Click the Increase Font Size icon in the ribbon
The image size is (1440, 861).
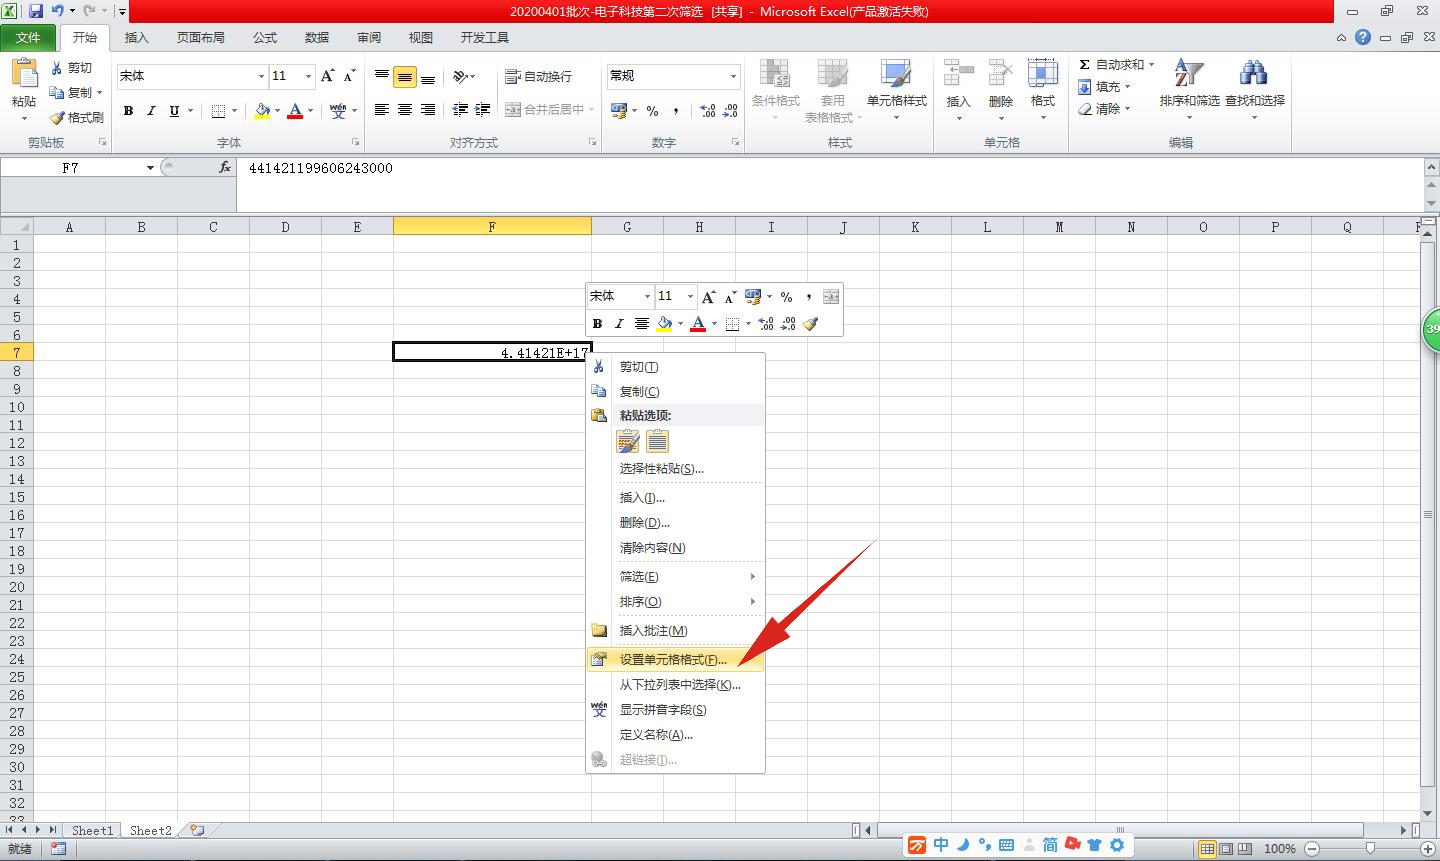pos(327,76)
